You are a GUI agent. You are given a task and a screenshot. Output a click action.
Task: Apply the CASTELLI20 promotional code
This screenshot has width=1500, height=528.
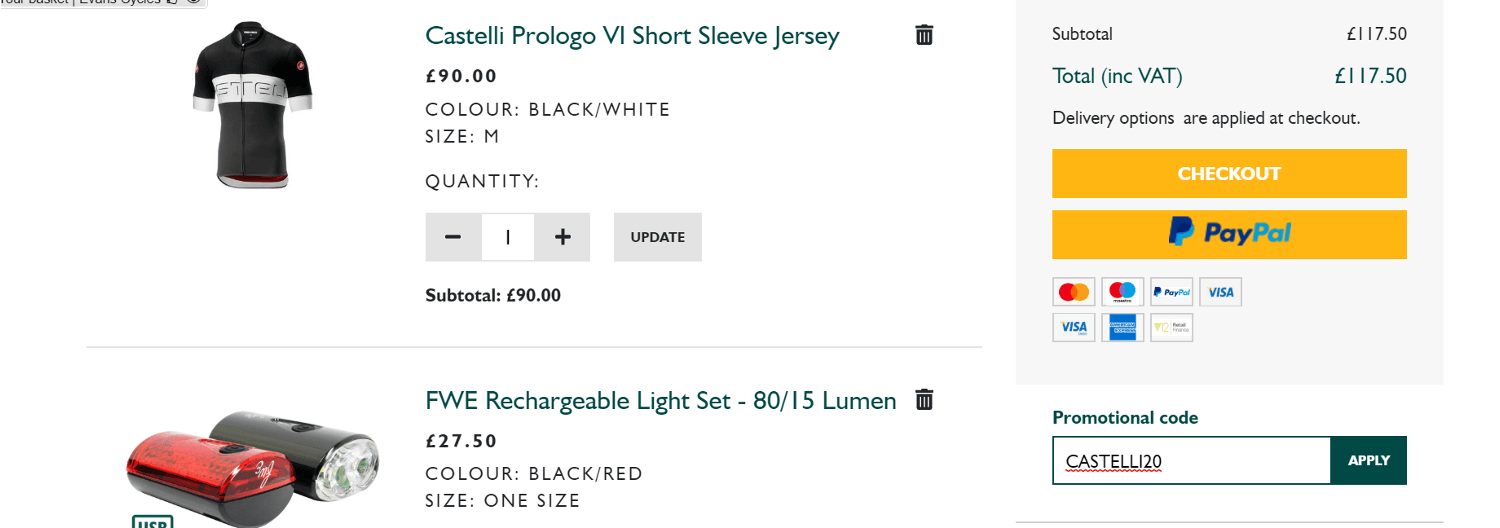coord(1368,460)
